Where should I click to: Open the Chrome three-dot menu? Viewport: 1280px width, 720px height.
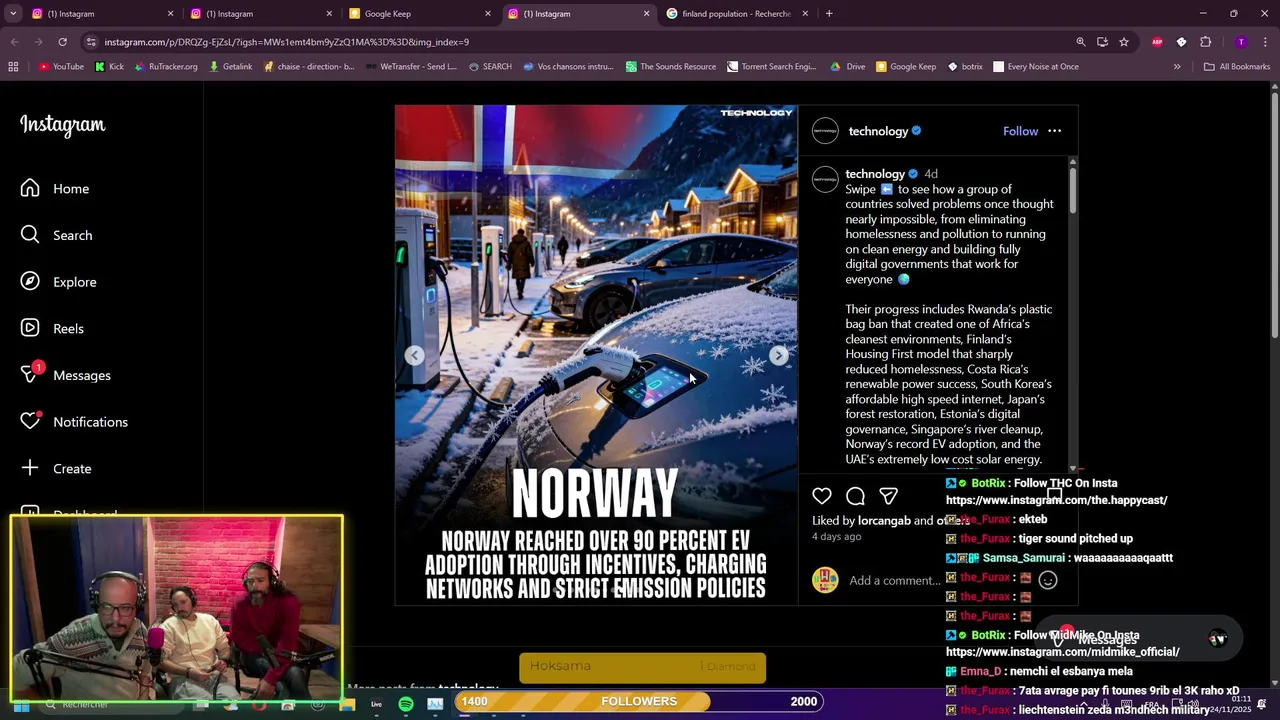[x=1266, y=42]
